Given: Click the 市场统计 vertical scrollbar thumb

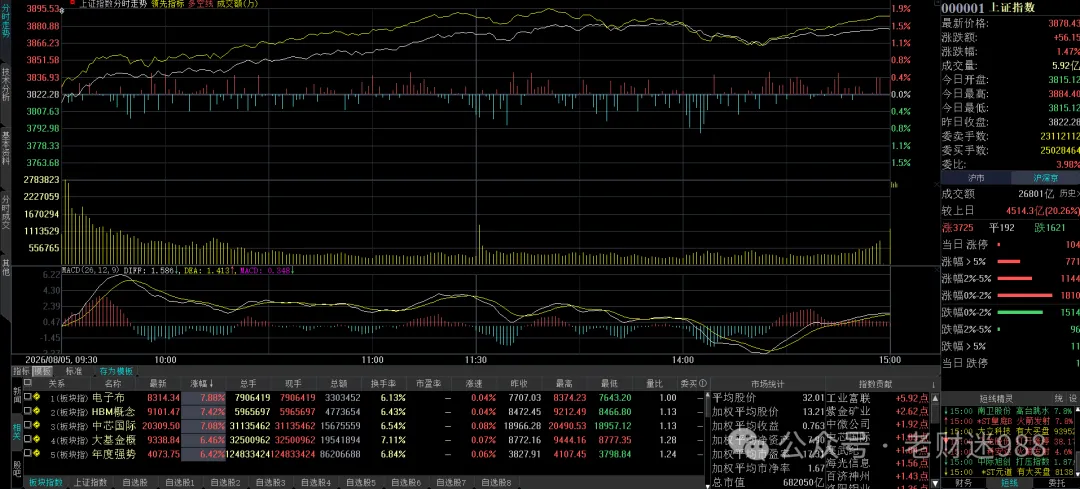Looking at the screenshot, I should tap(707, 408).
